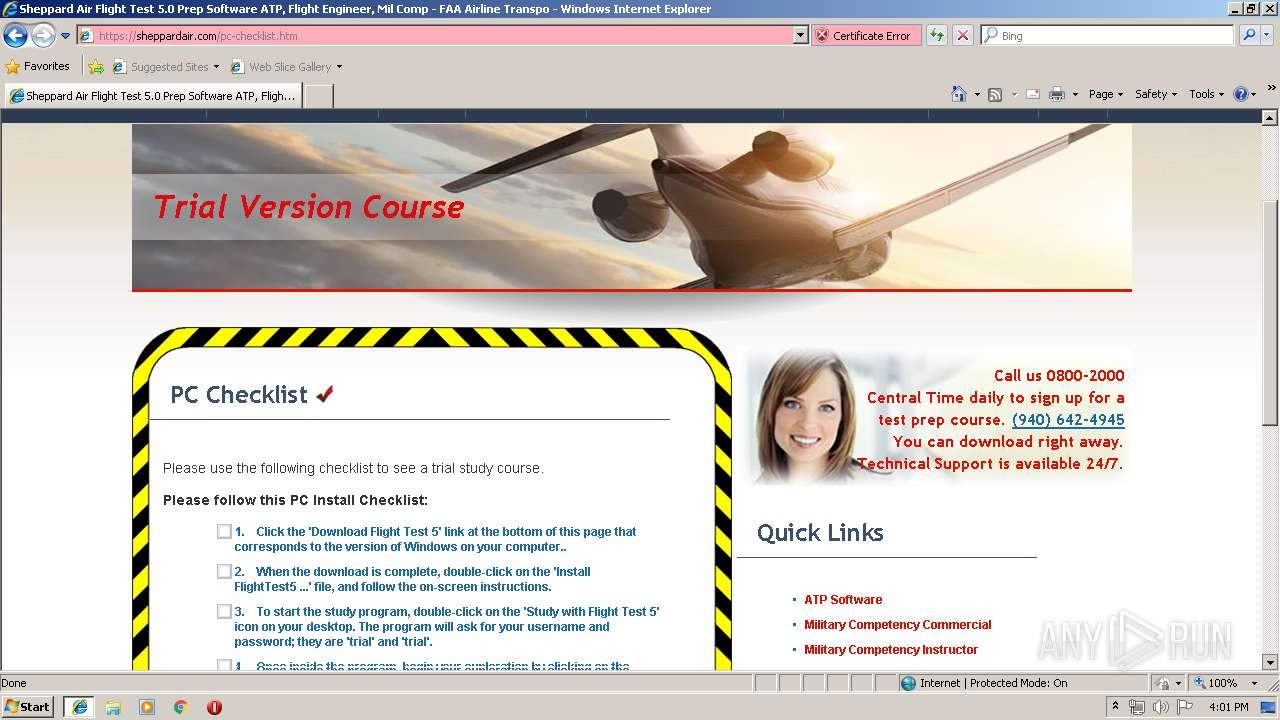Click the Quick Links heading
Screen dimensions: 1280x720
click(820, 532)
